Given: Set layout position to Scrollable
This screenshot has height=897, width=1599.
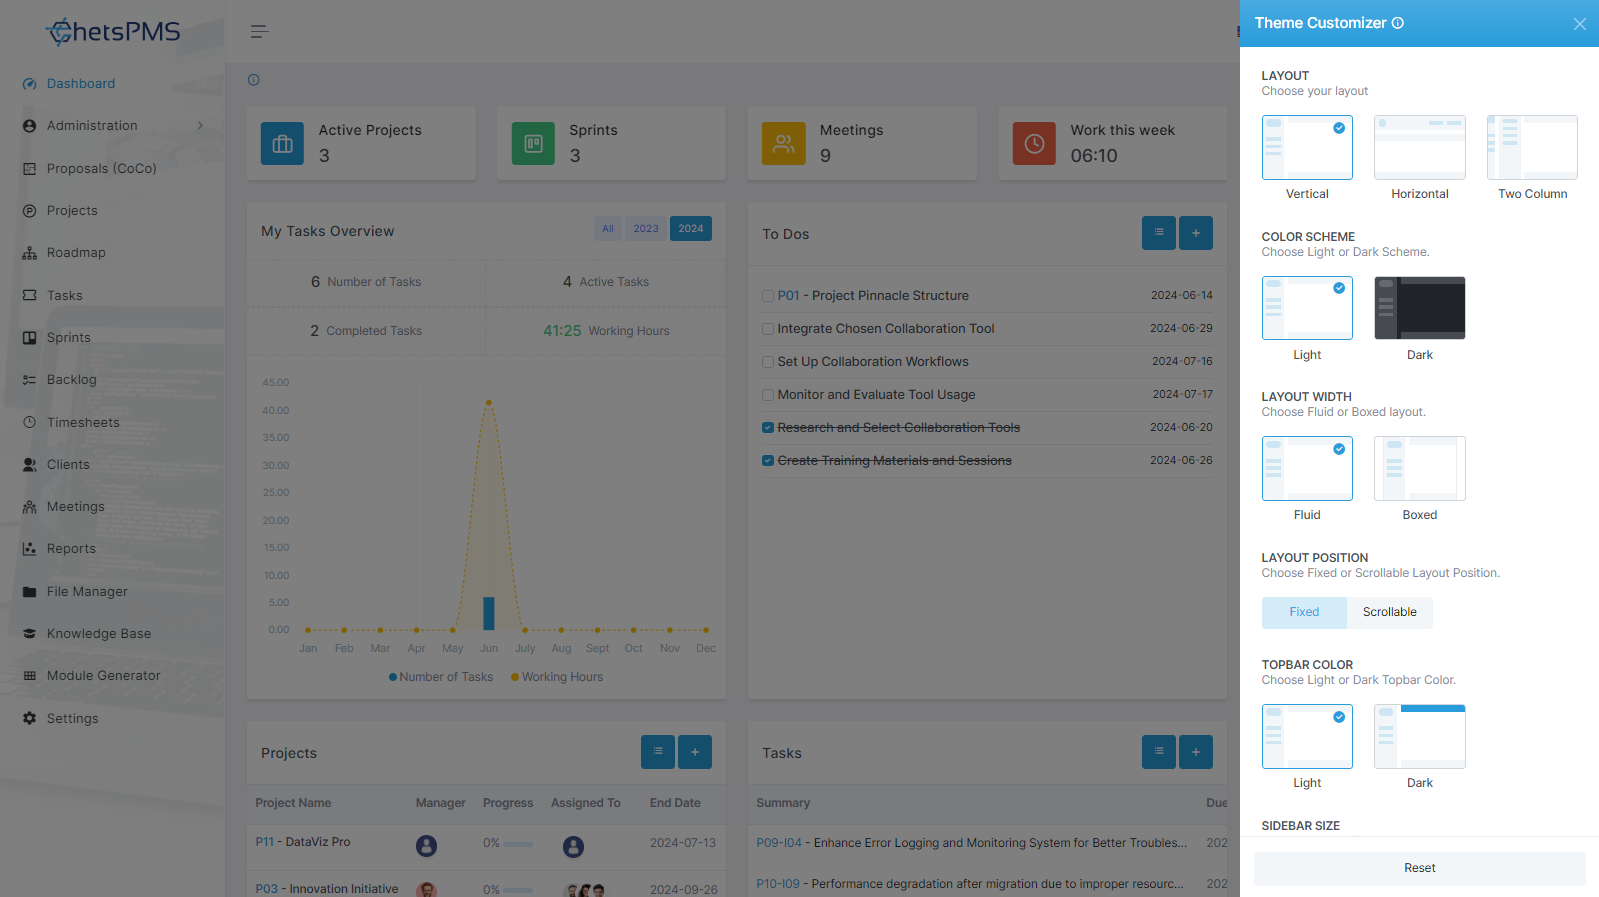Looking at the screenshot, I should tap(1390, 612).
